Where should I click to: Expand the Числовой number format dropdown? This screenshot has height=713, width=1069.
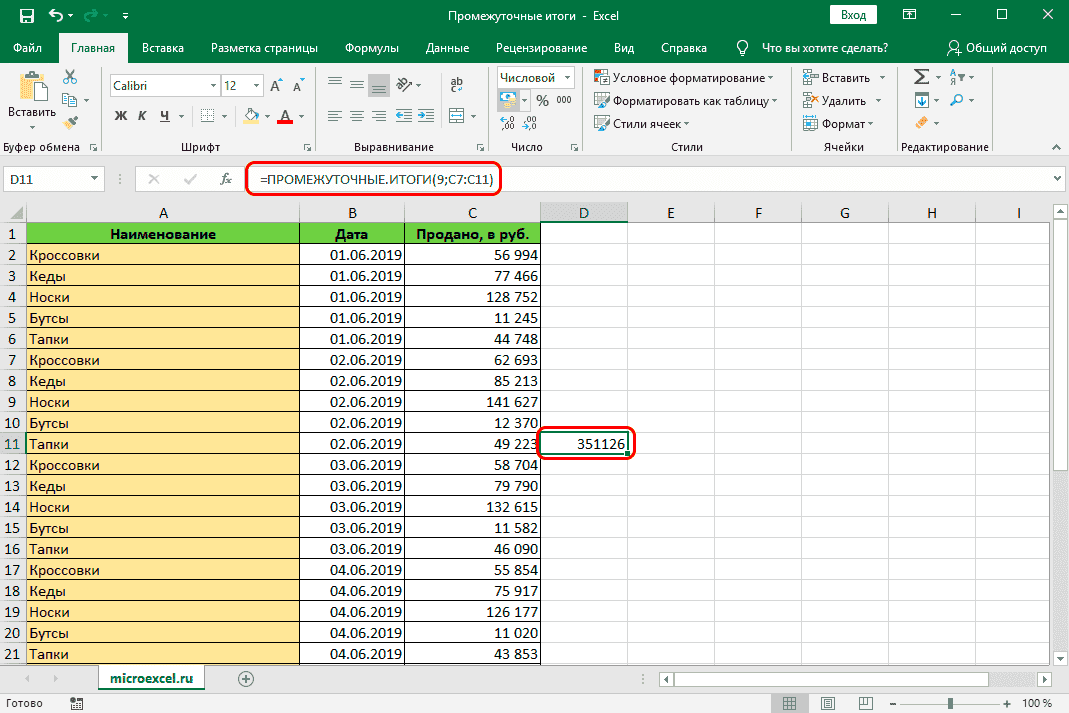pos(567,77)
